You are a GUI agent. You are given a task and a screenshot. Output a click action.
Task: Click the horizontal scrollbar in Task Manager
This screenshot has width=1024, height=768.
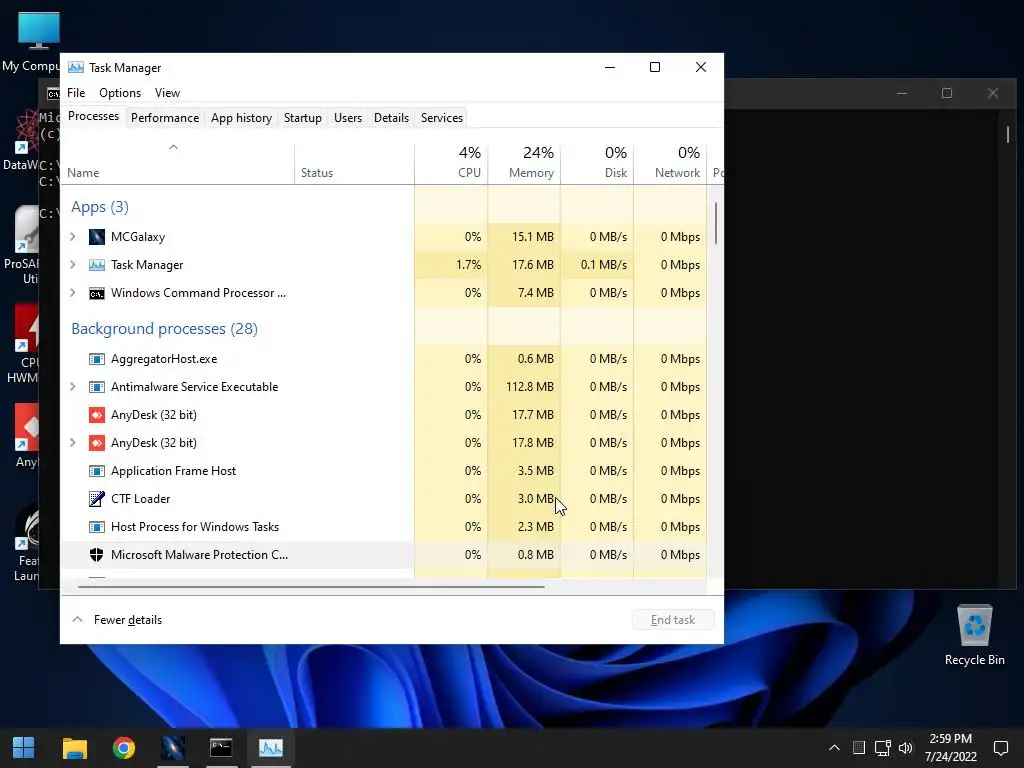[x=311, y=586]
